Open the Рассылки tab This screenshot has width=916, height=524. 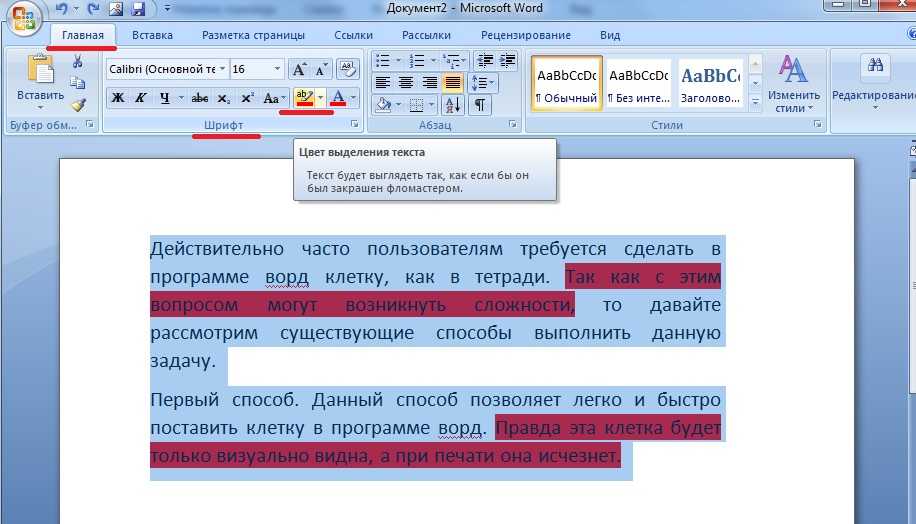[426, 35]
